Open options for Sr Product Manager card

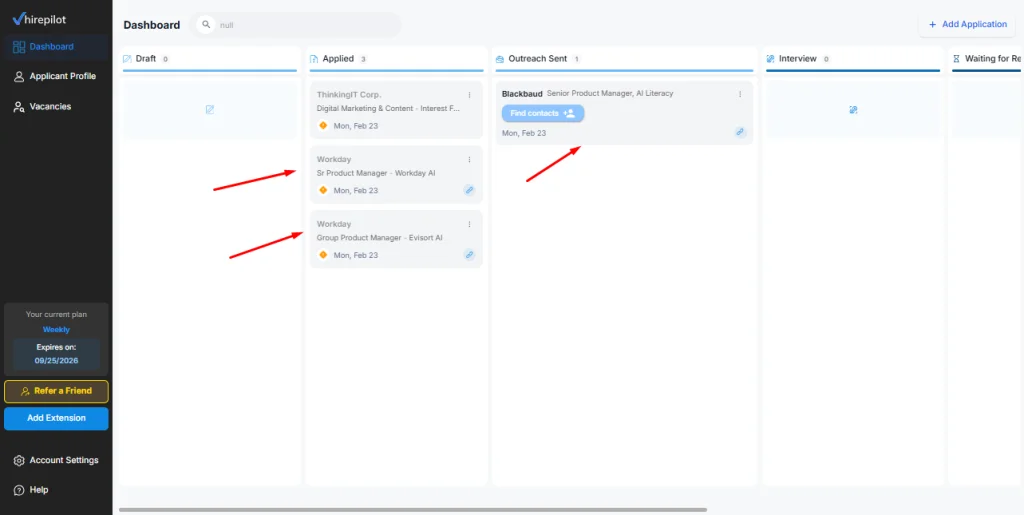tap(469, 160)
